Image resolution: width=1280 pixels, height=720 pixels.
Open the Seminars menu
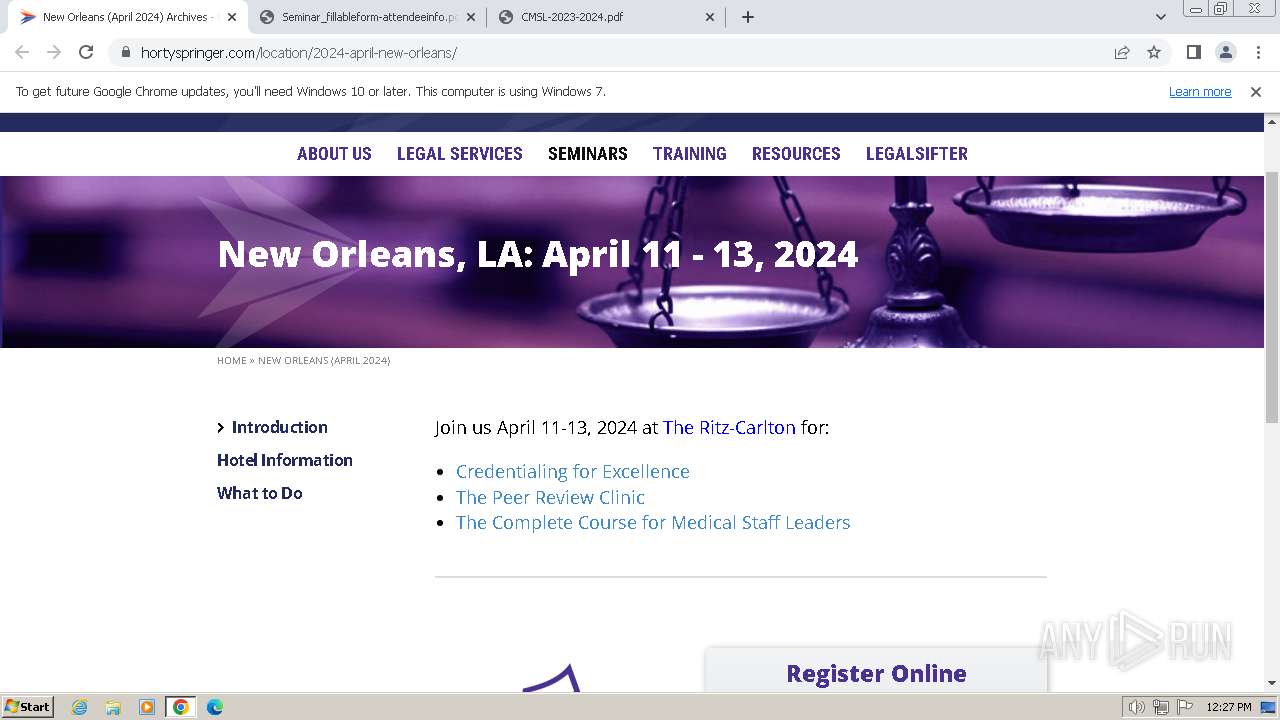click(588, 154)
